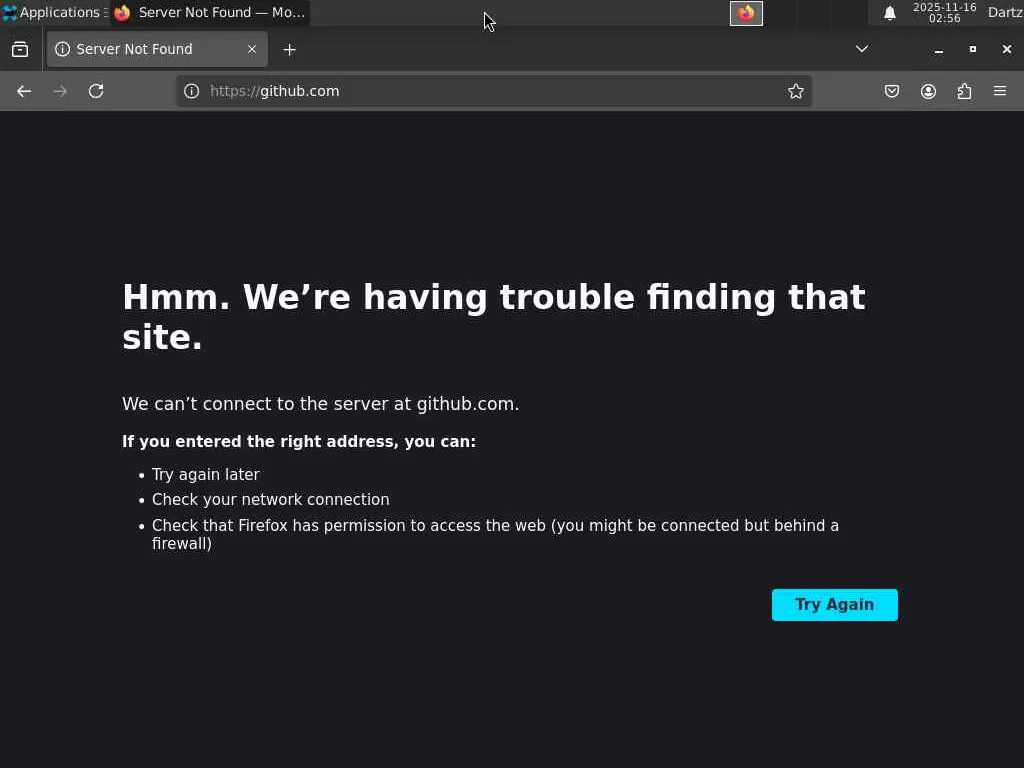This screenshot has height=768, width=1024.
Task: Click the date and time clock
Action: coord(944,13)
